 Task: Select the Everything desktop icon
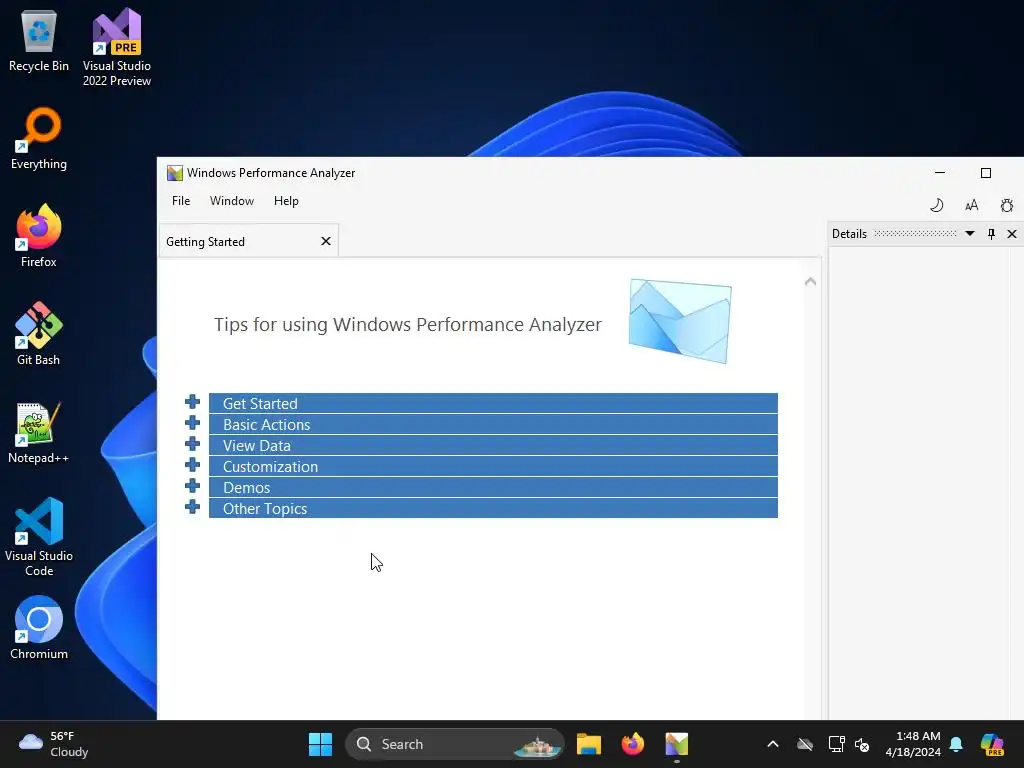click(x=39, y=138)
